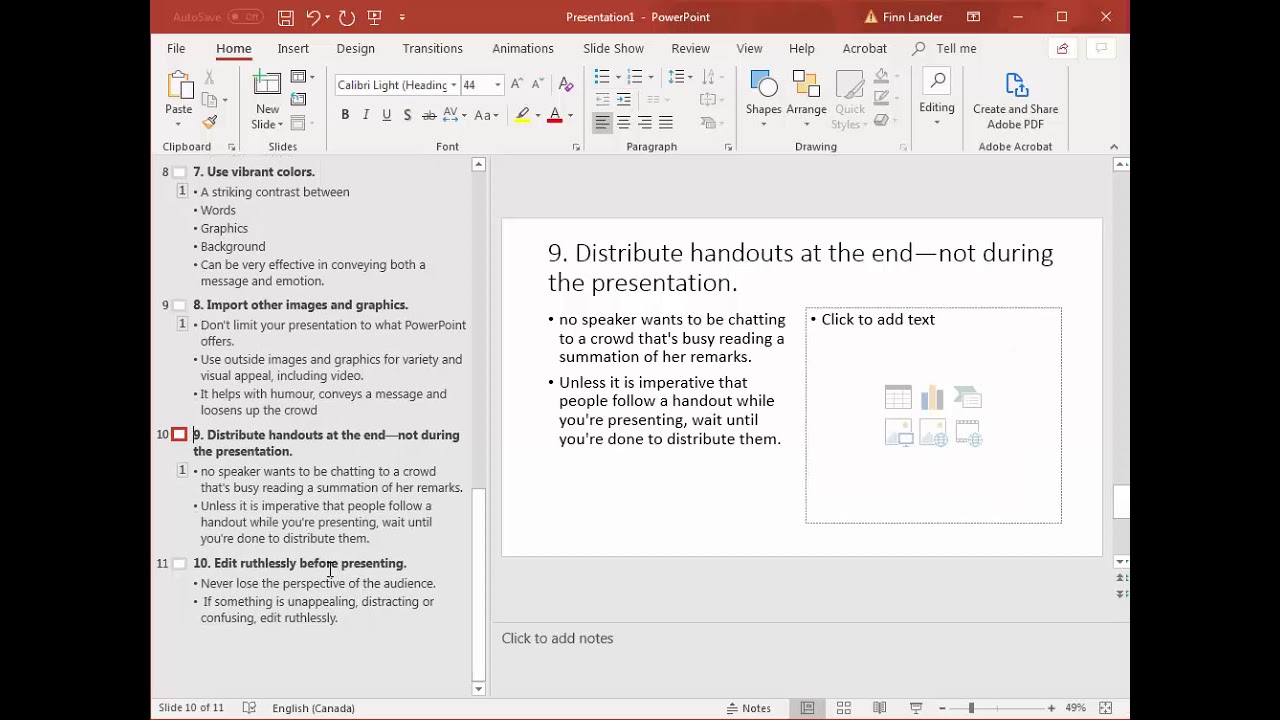
Task: Open the Transitions tab
Action: (x=432, y=48)
